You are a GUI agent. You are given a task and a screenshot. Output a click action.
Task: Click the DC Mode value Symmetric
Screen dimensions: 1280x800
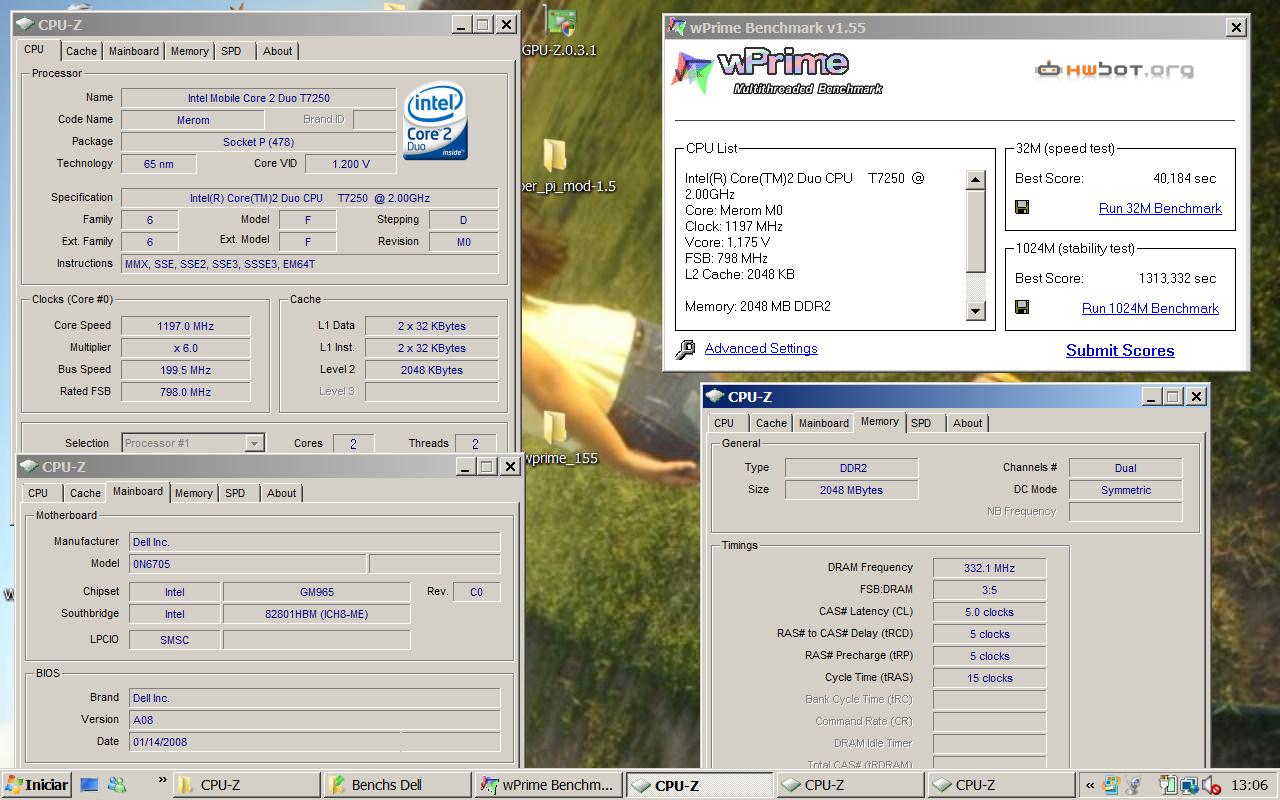pos(1126,490)
